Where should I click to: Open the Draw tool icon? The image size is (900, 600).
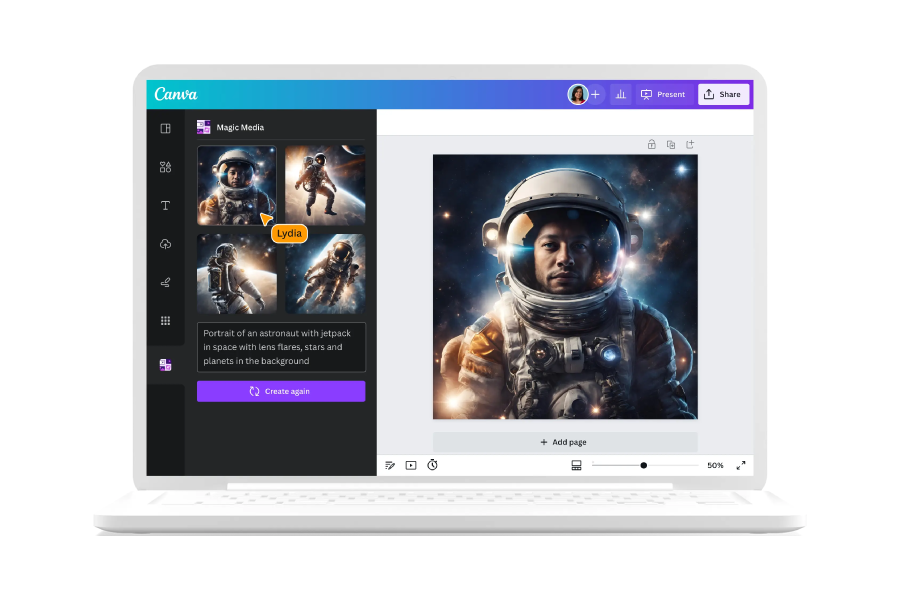pos(165,282)
